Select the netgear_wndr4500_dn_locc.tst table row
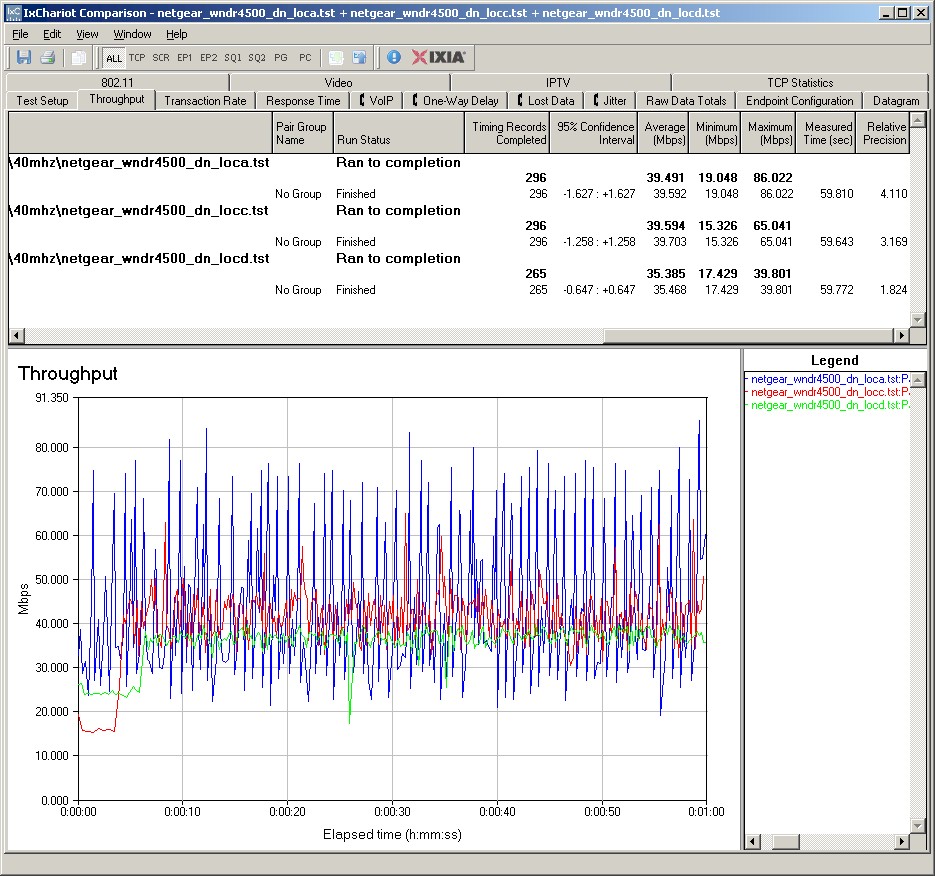 (x=459, y=211)
